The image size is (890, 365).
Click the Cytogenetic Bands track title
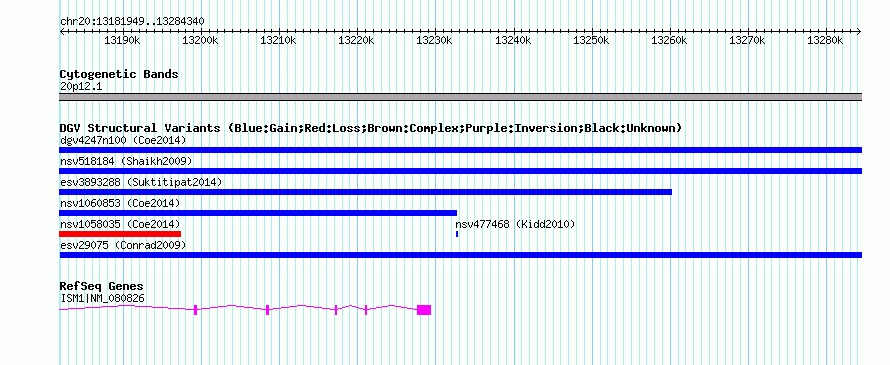(119, 74)
